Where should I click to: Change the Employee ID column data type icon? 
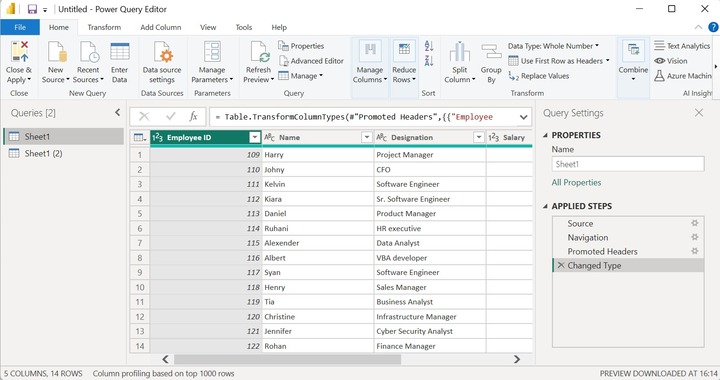click(x=158, y=137)
